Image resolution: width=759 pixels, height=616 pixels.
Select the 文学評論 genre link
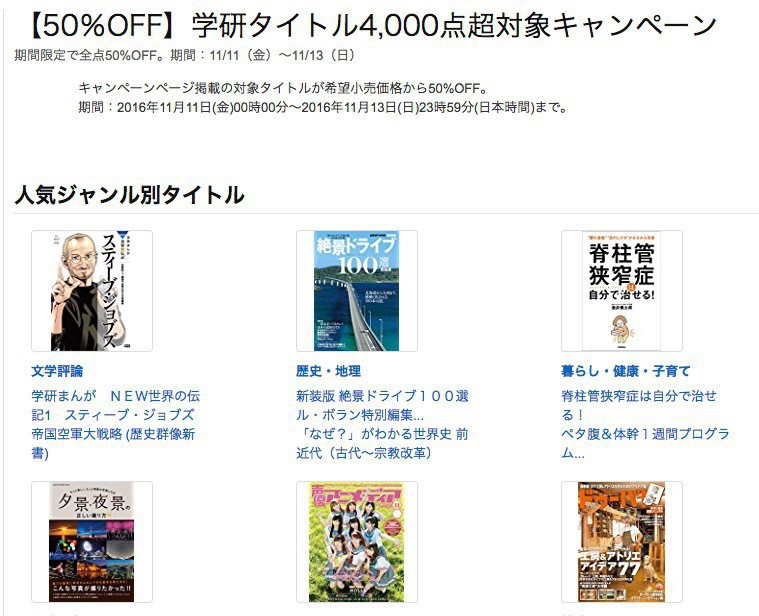(57, 371)
